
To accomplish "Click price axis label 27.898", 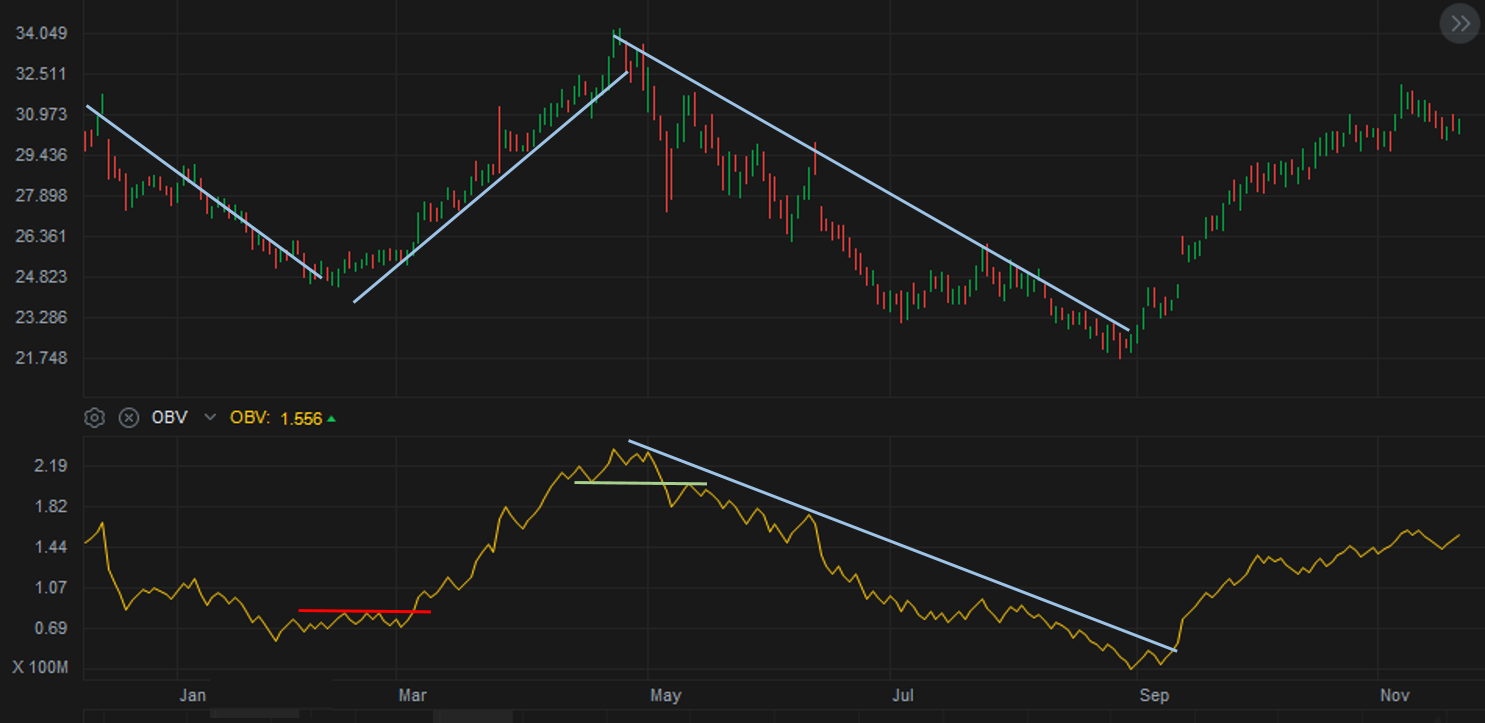I will click(x=41, y=196).
